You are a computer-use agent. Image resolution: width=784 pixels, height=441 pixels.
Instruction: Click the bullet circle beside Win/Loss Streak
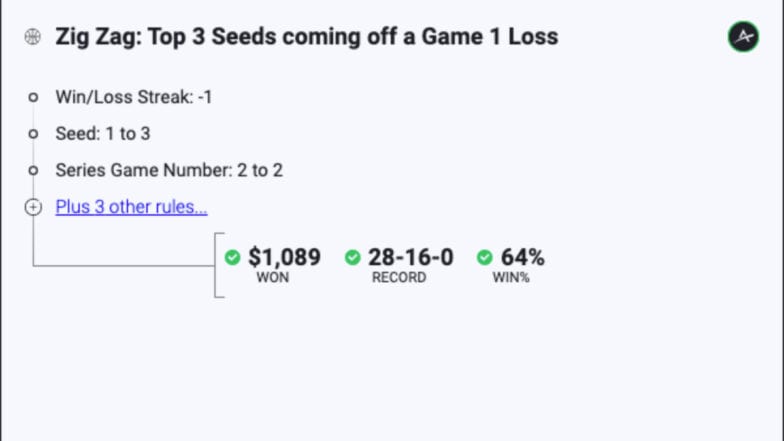[33, 97]
